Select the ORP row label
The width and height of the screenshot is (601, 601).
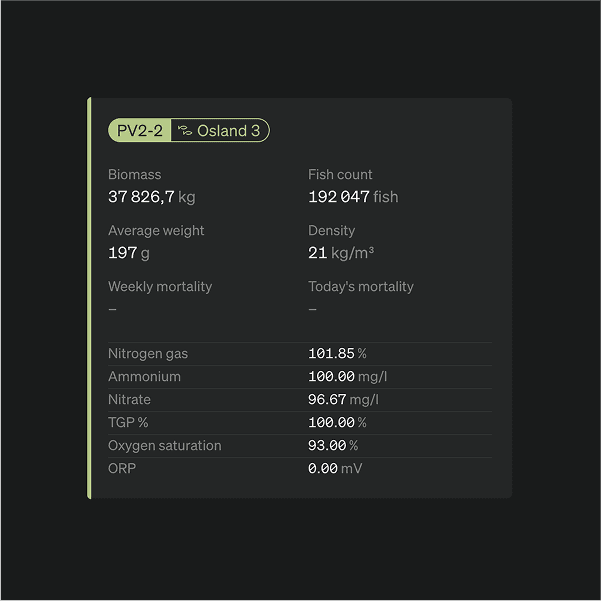[x=121, y=469]
